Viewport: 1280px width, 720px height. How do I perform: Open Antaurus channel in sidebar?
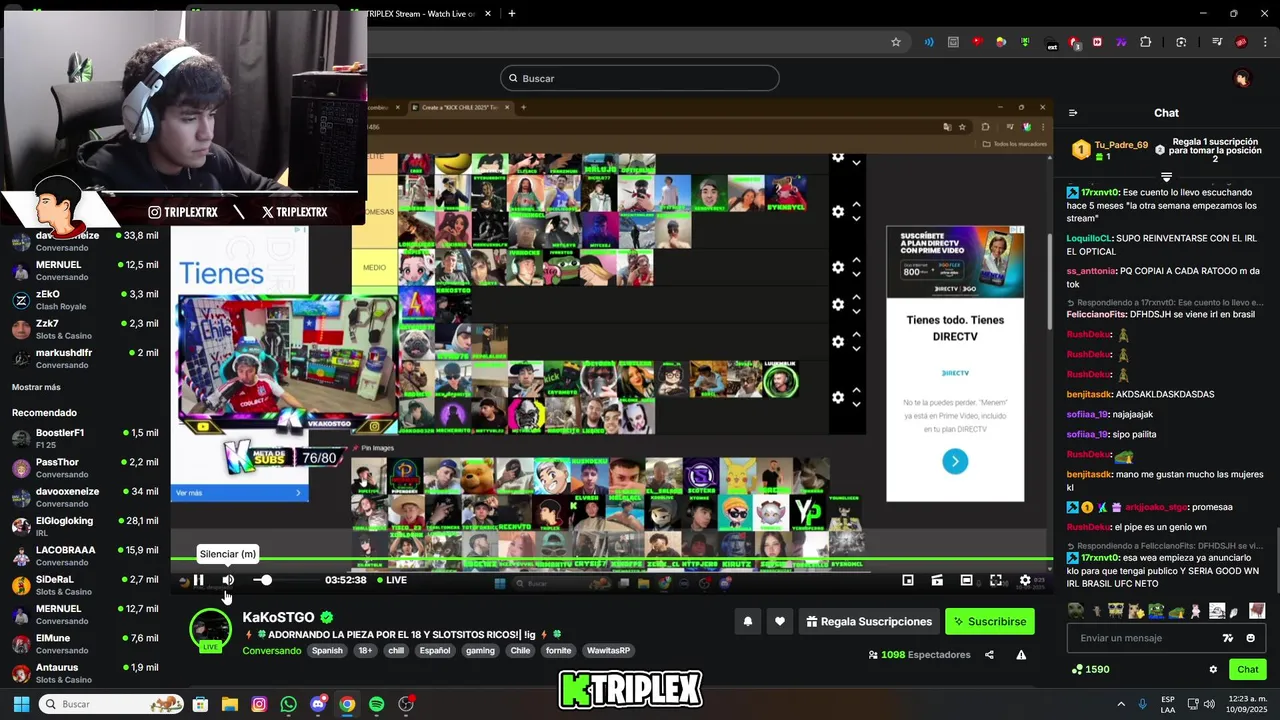(85, 673)
